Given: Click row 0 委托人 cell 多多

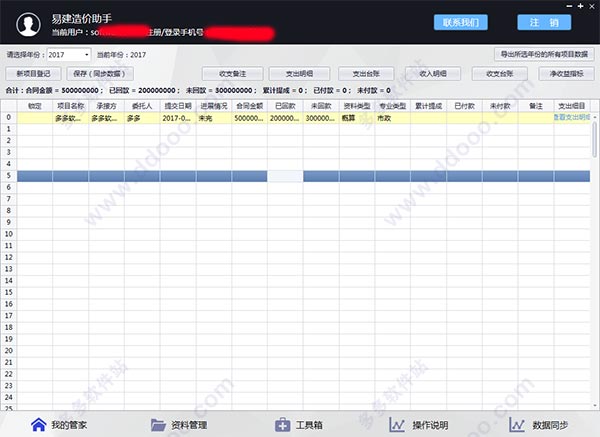Looking at the screenshot, I should [x=142, y=118].
